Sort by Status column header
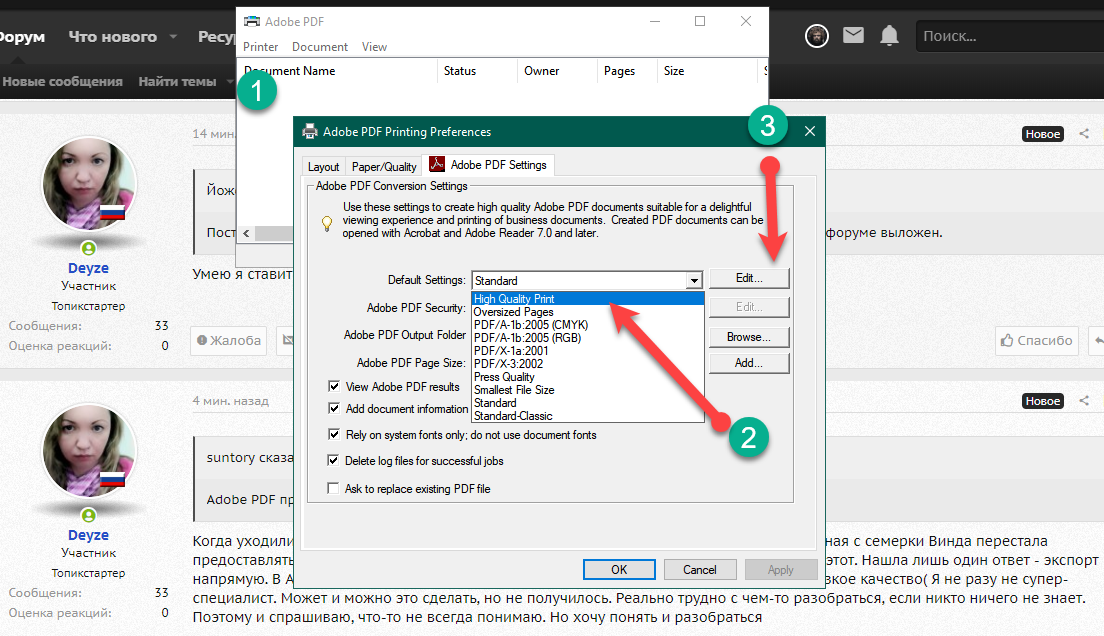The height and width of the screenshot is (636, 1104). (x=477, y=71)
